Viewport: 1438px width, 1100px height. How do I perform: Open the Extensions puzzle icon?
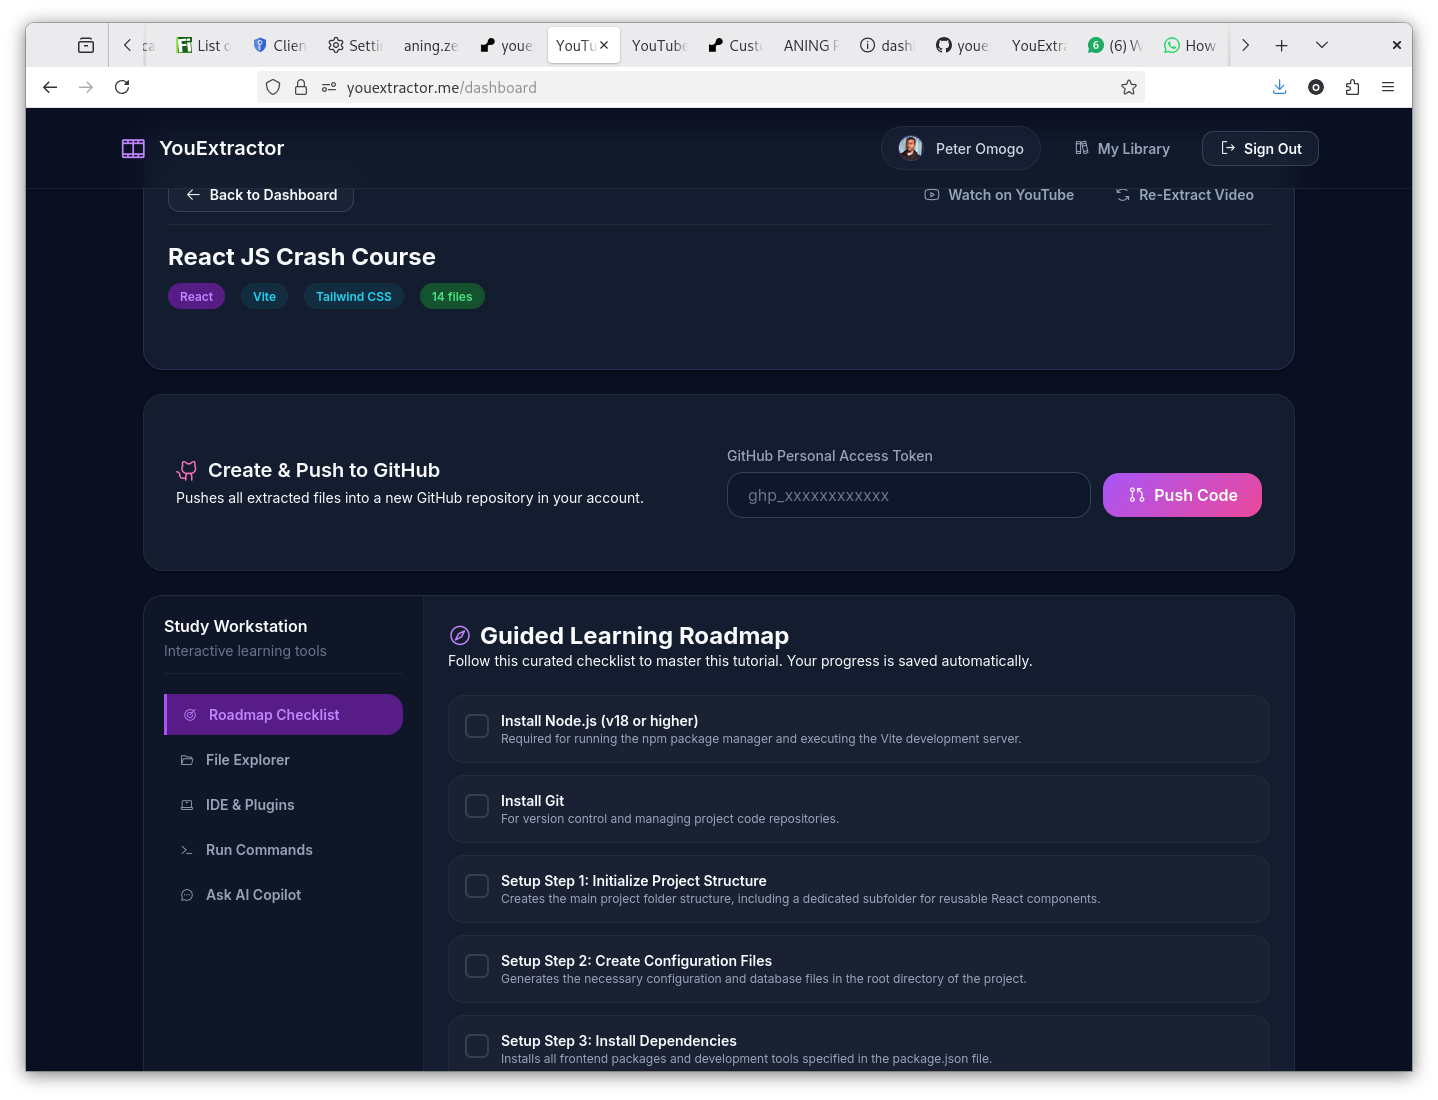[1352, 88]
